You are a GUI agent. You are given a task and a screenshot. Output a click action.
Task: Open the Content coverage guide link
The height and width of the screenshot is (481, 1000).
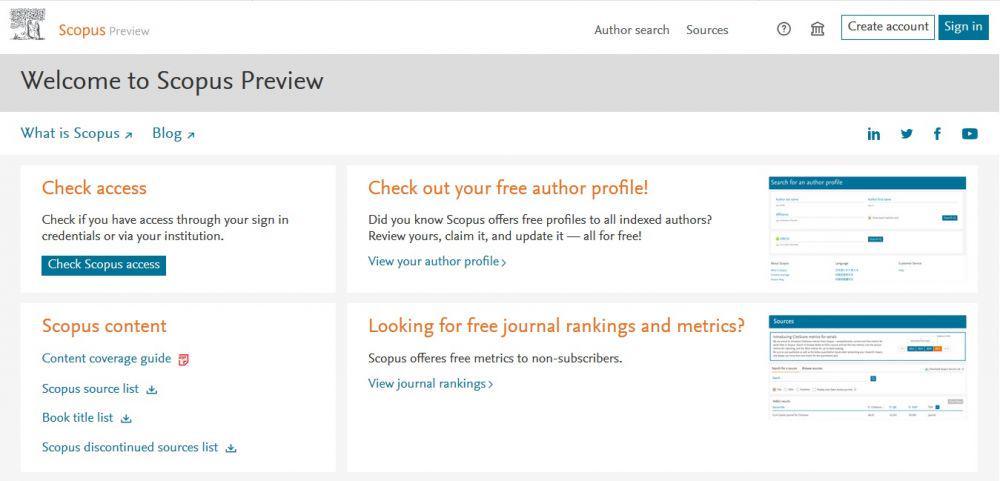[107, 359]
